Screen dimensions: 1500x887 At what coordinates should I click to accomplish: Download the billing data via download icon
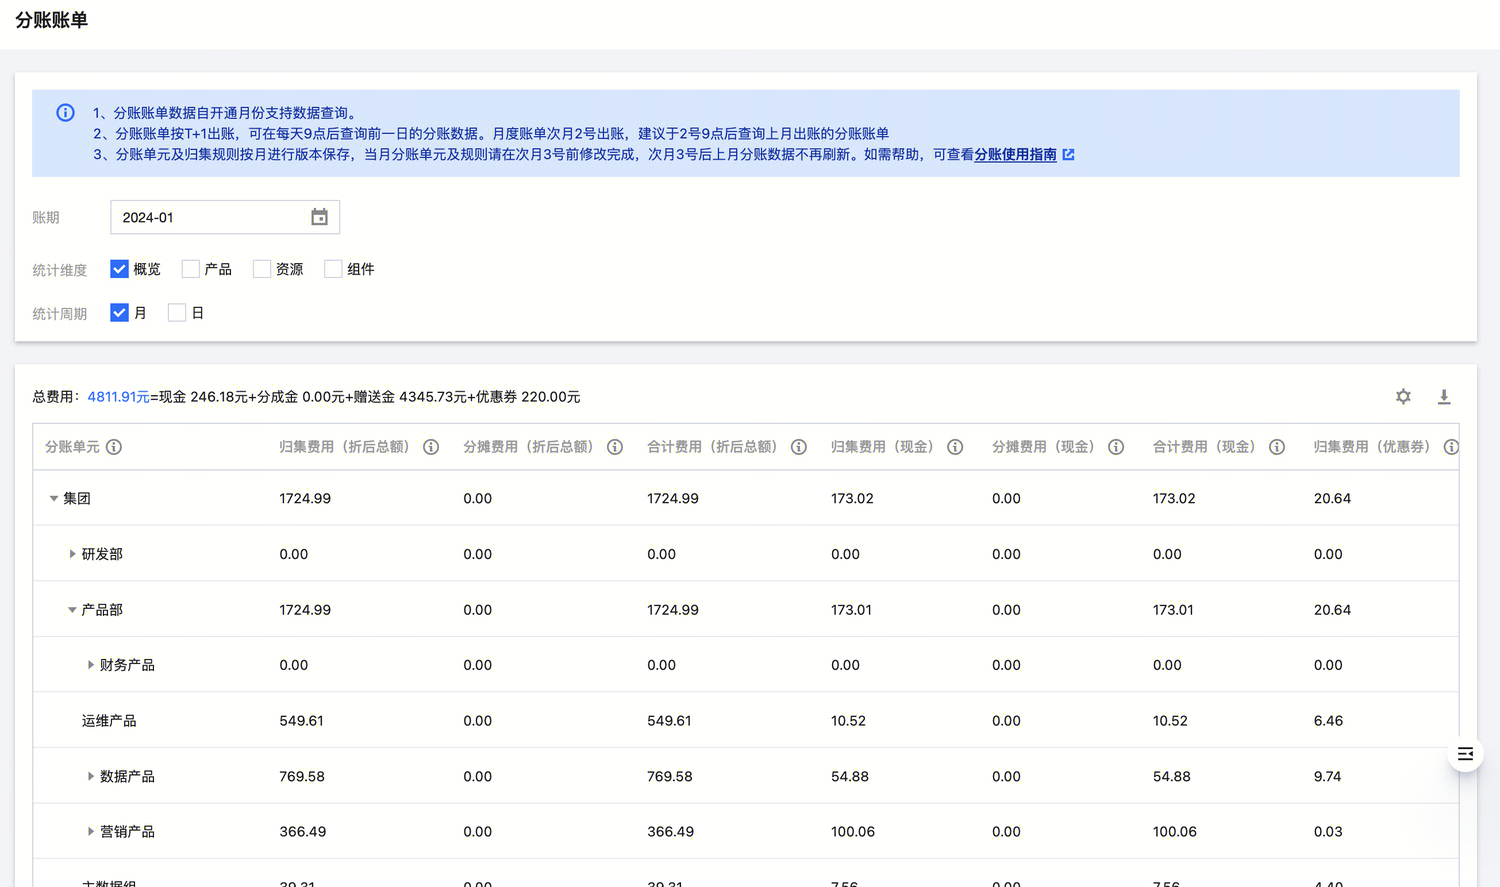point(1444,397)
